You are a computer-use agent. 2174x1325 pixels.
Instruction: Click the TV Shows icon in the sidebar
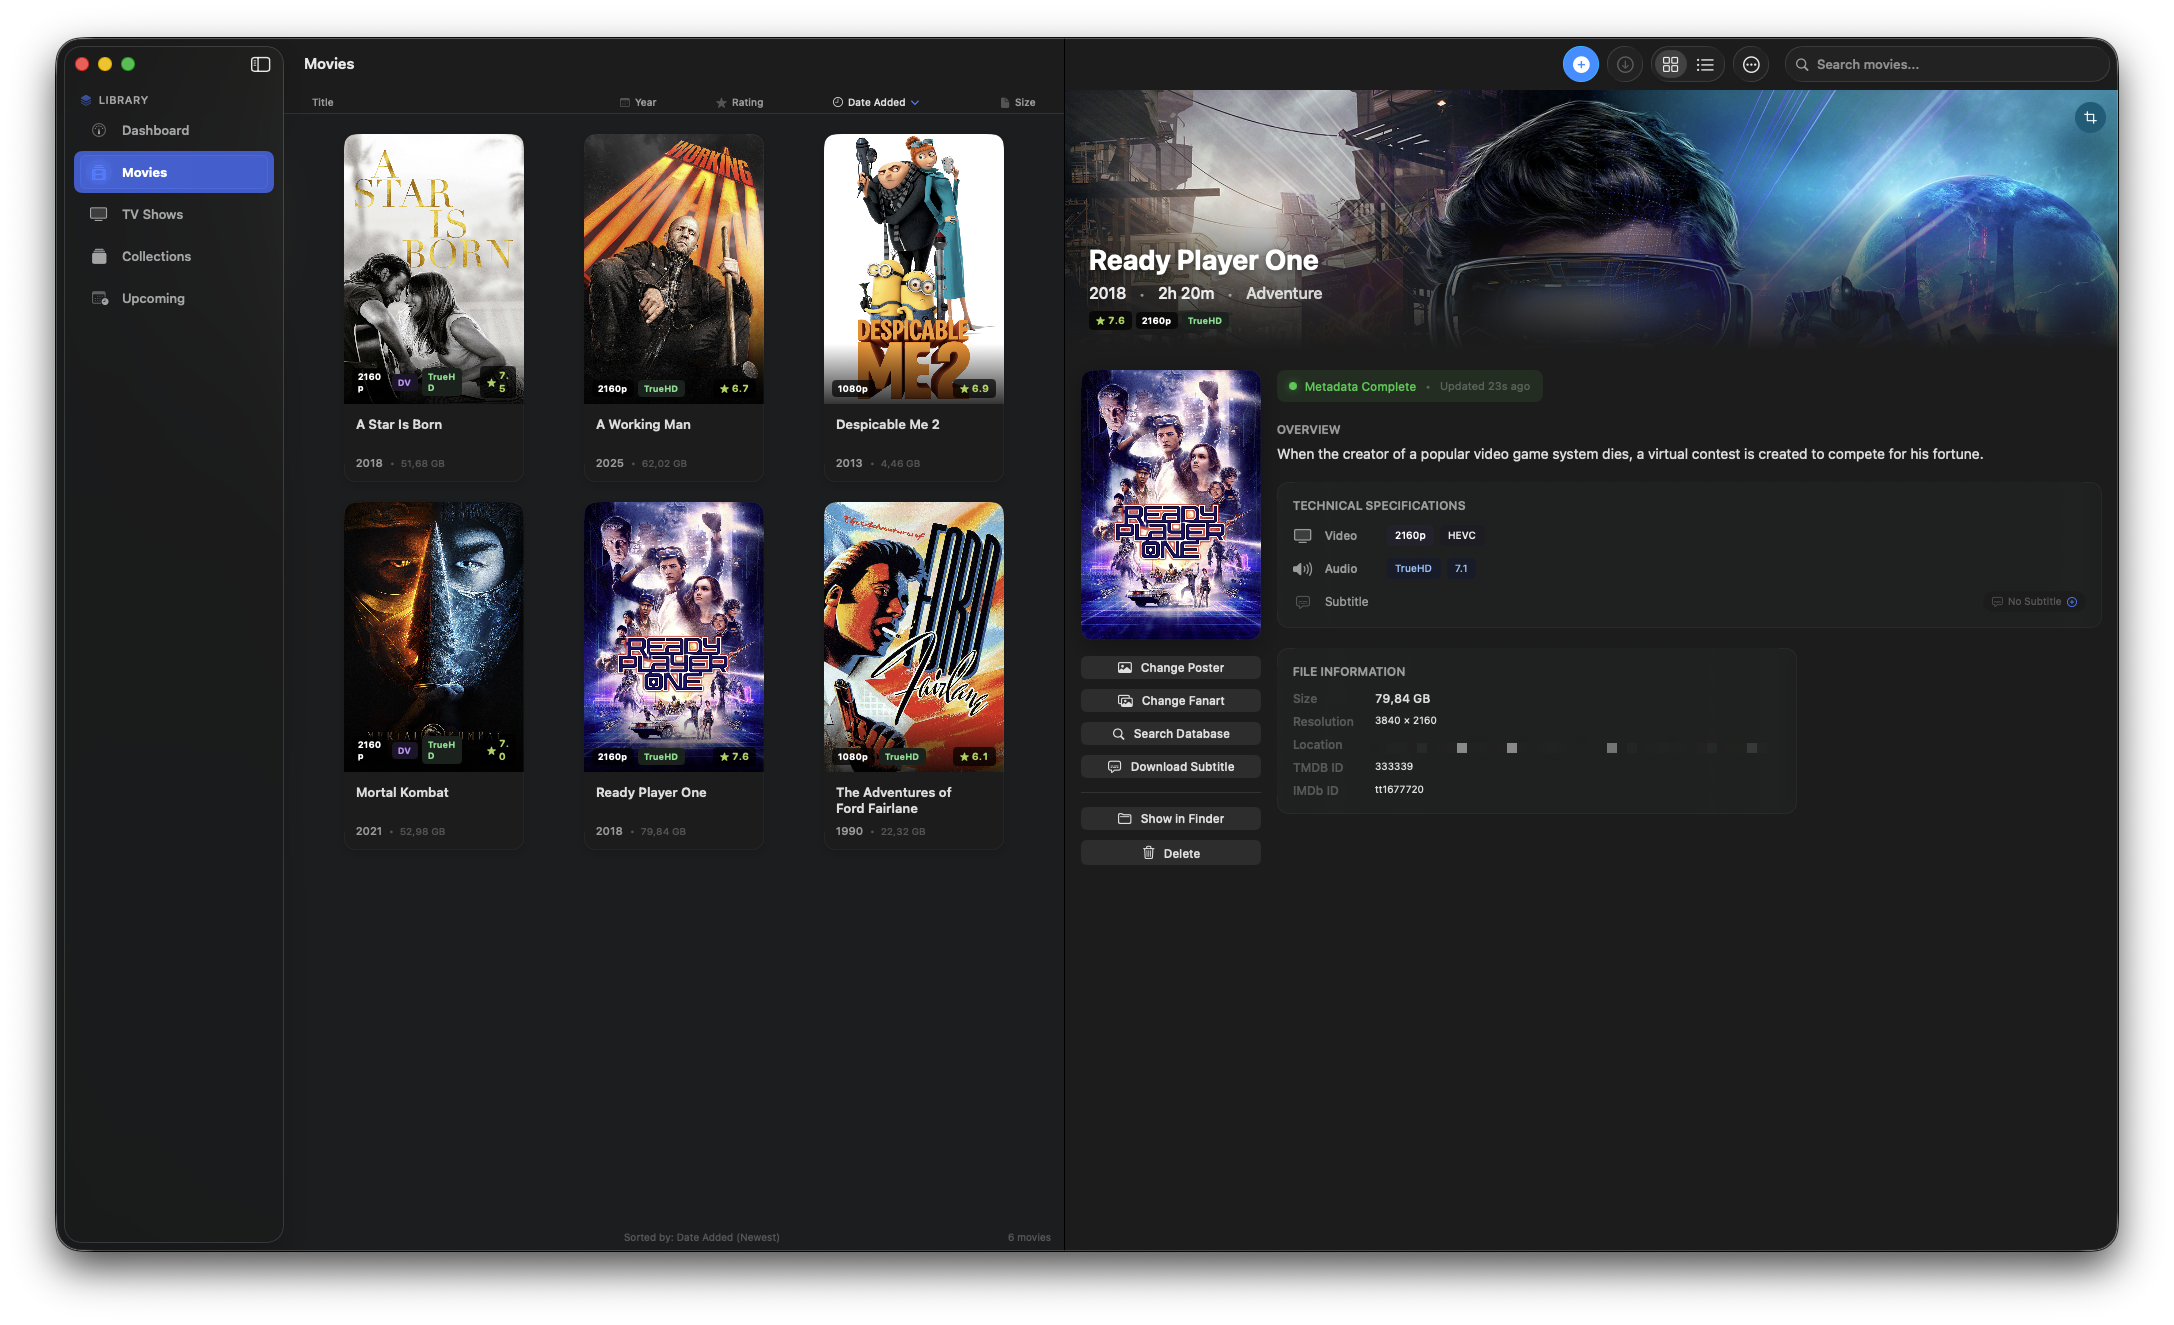point(99,214)
